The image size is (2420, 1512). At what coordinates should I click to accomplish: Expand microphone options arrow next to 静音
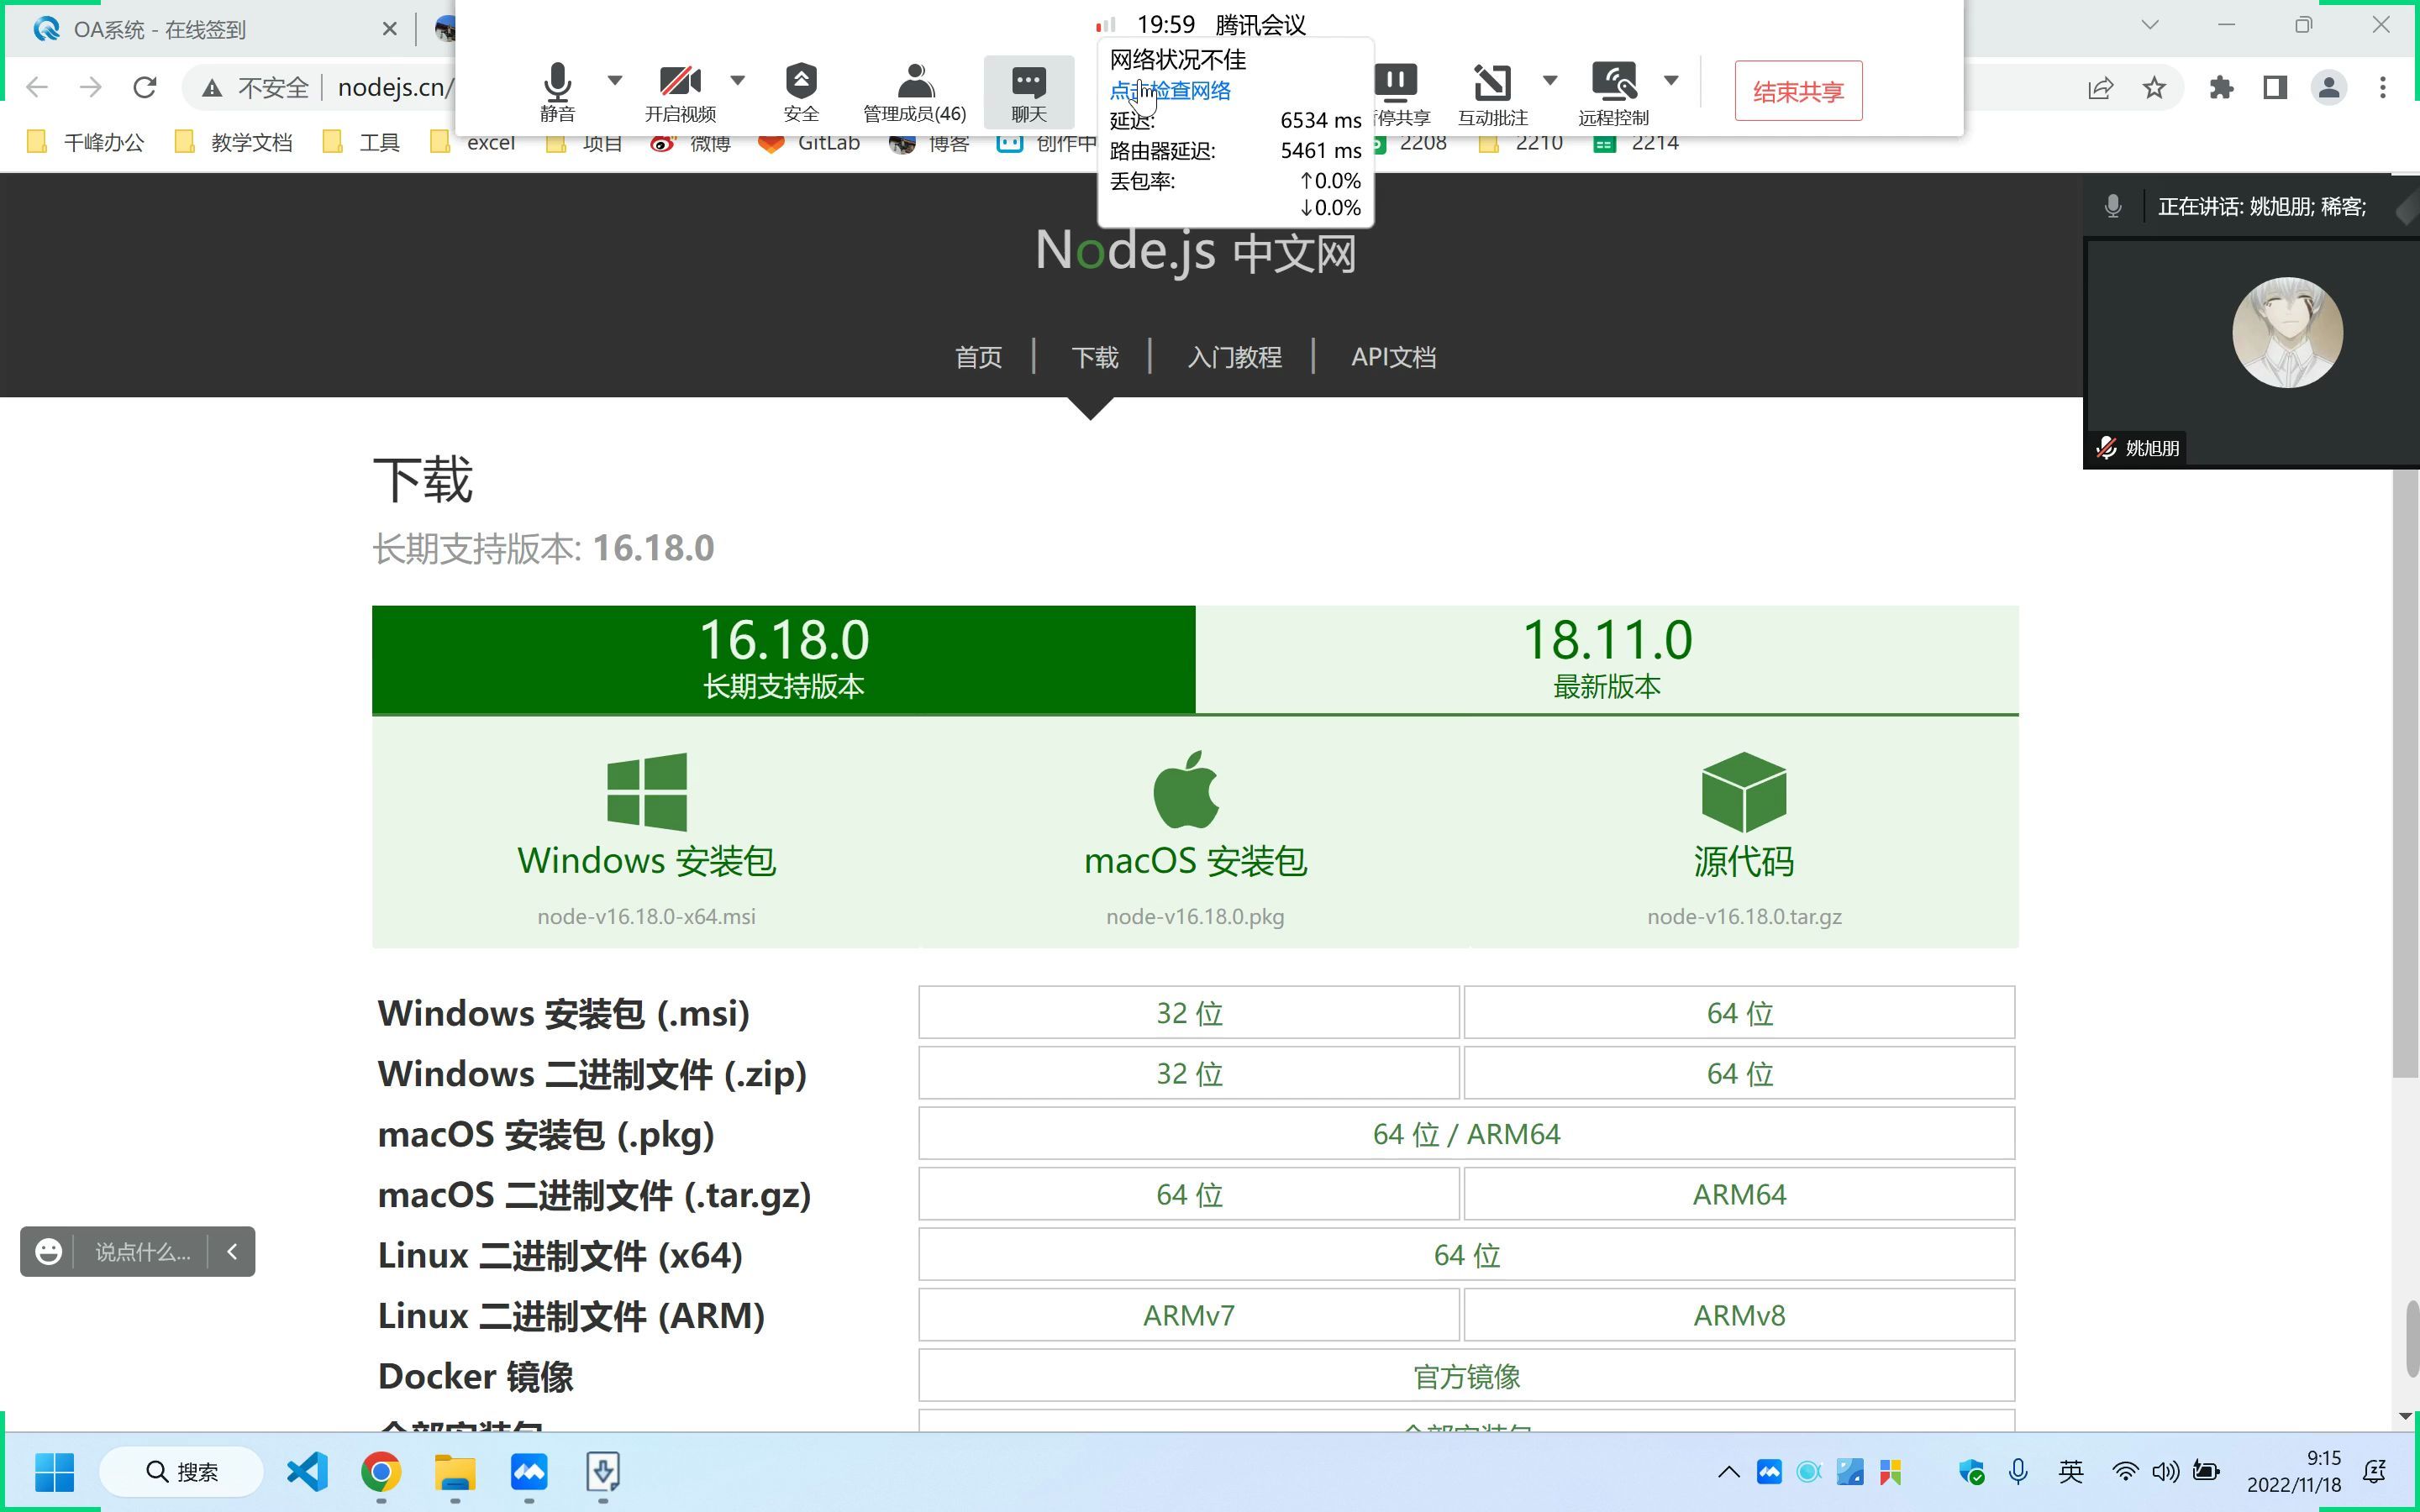tap(615, 80)
